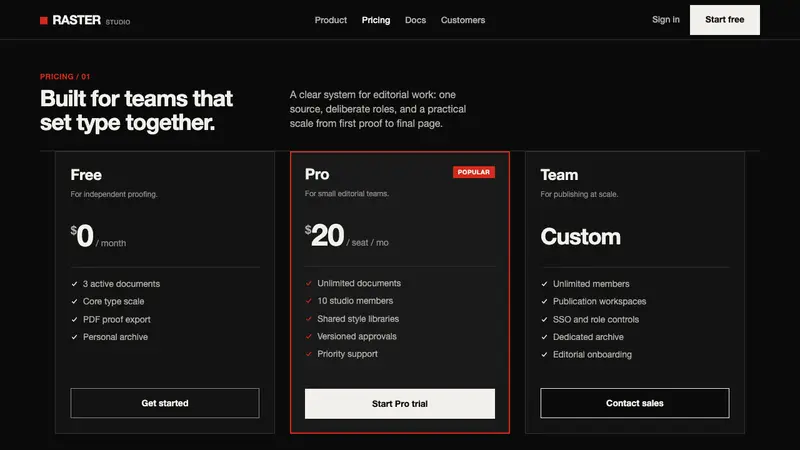
Task: Click the PRICING / 01 label
Action: coord(65,77)
